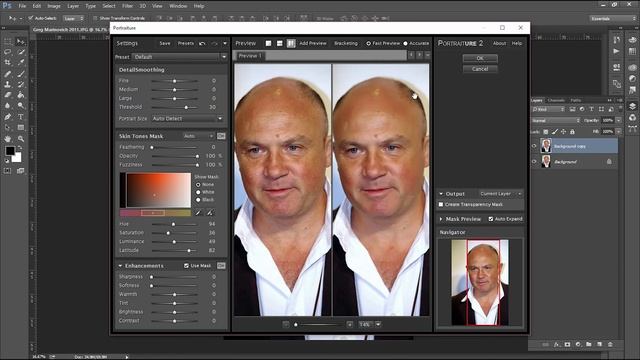Image resolution: width=640 pixels, height=360 pixels.
Task: Select Accurate preview radio button
Action: [x=405, y=43]
